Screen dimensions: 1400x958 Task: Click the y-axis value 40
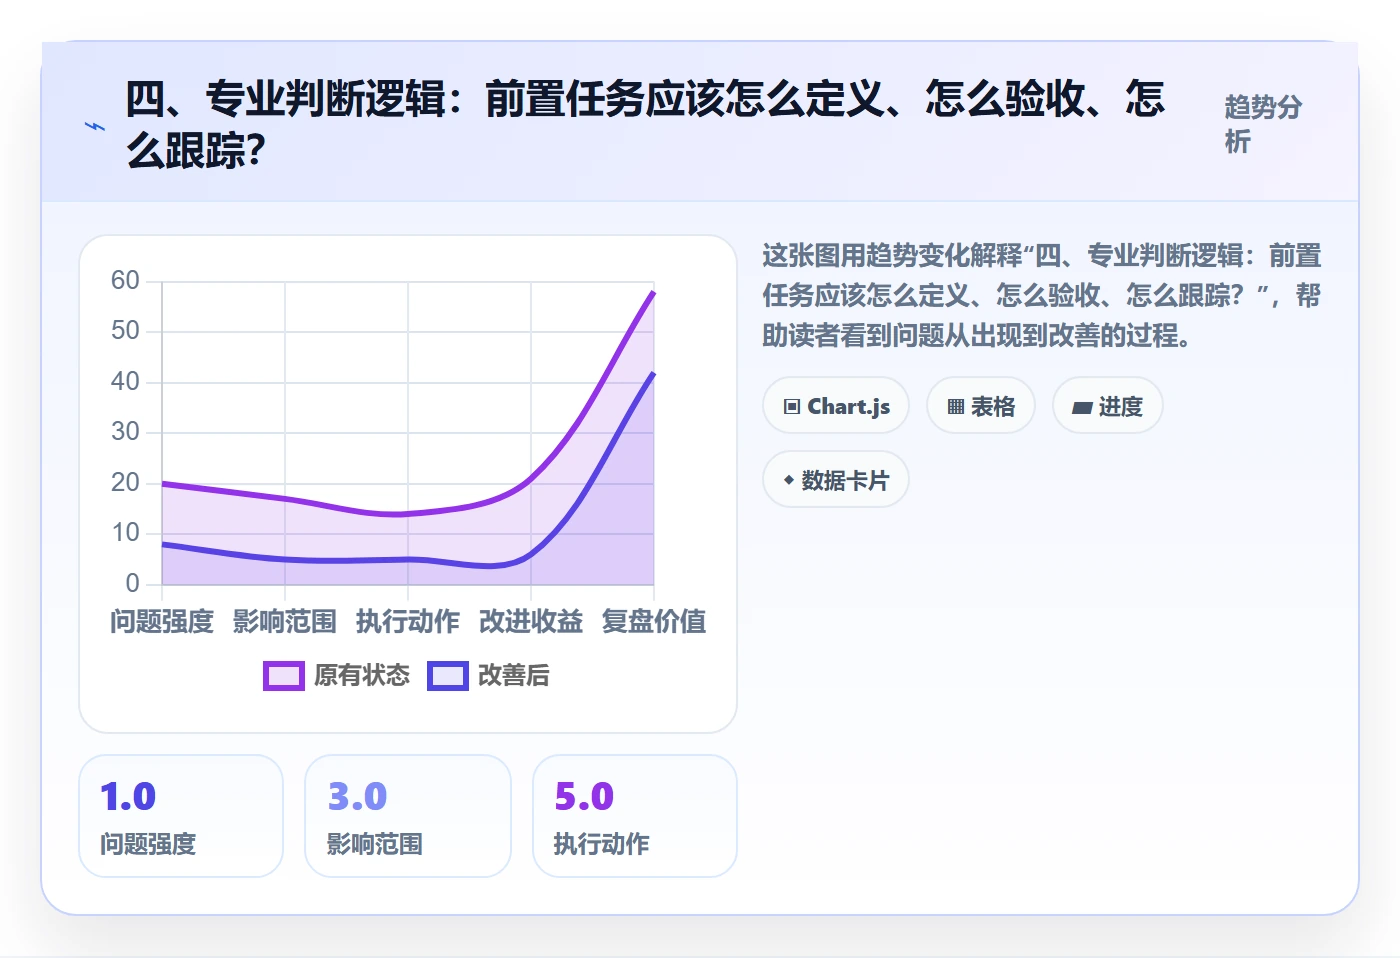pos(125,381)
